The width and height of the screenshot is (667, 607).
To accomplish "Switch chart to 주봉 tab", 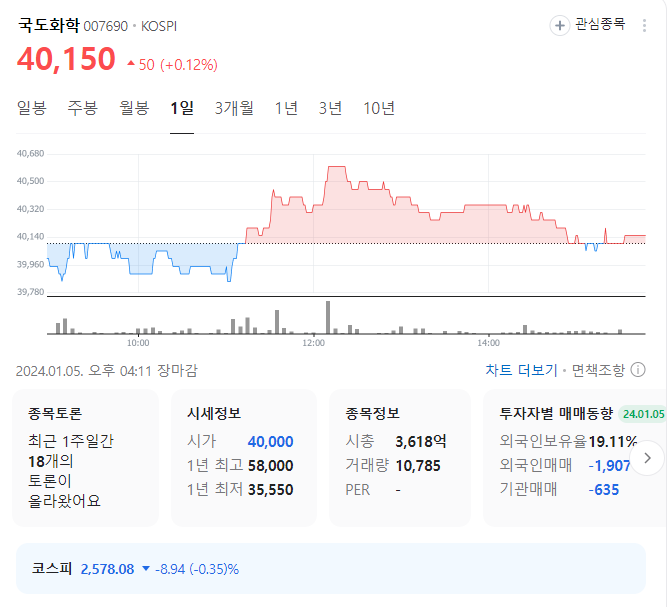I will click(x=83, y=108).
